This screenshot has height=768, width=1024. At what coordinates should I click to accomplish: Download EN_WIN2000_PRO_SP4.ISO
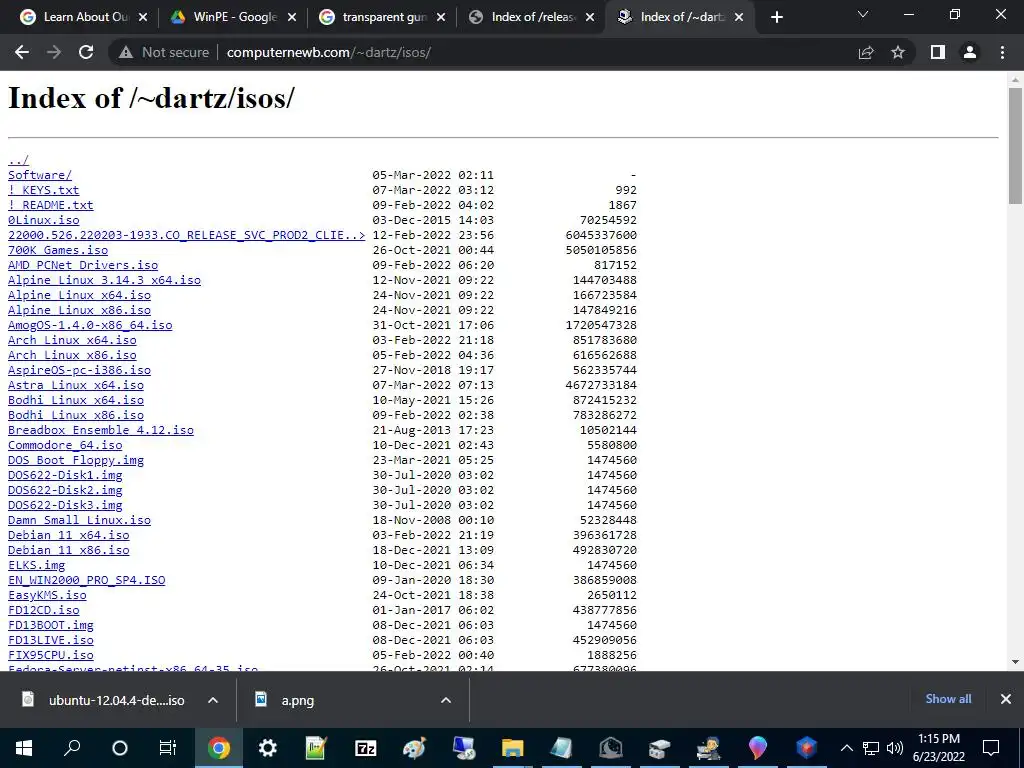86,581
